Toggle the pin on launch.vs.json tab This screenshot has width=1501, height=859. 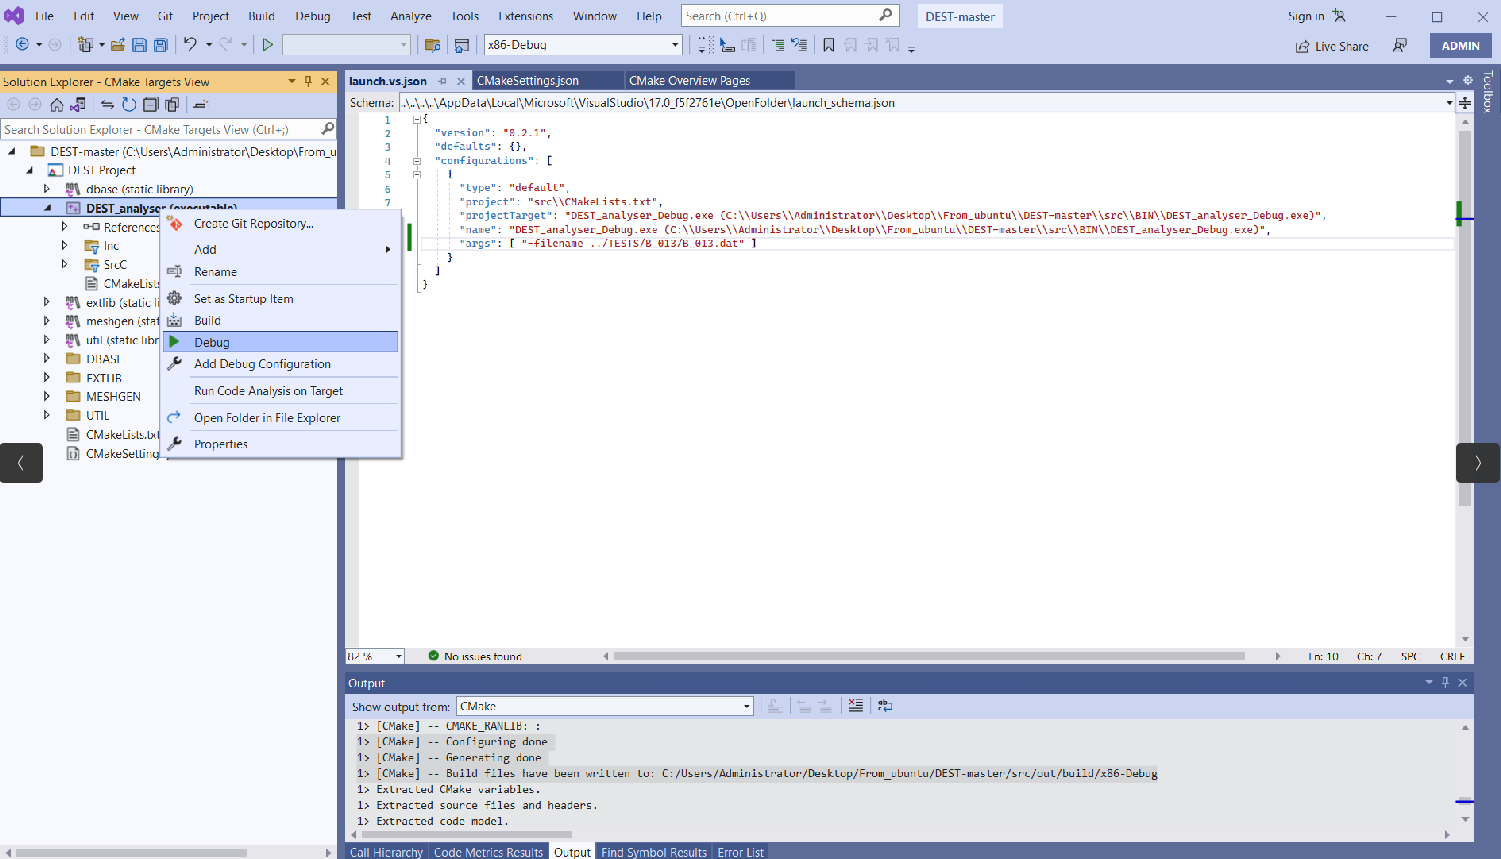442,81
